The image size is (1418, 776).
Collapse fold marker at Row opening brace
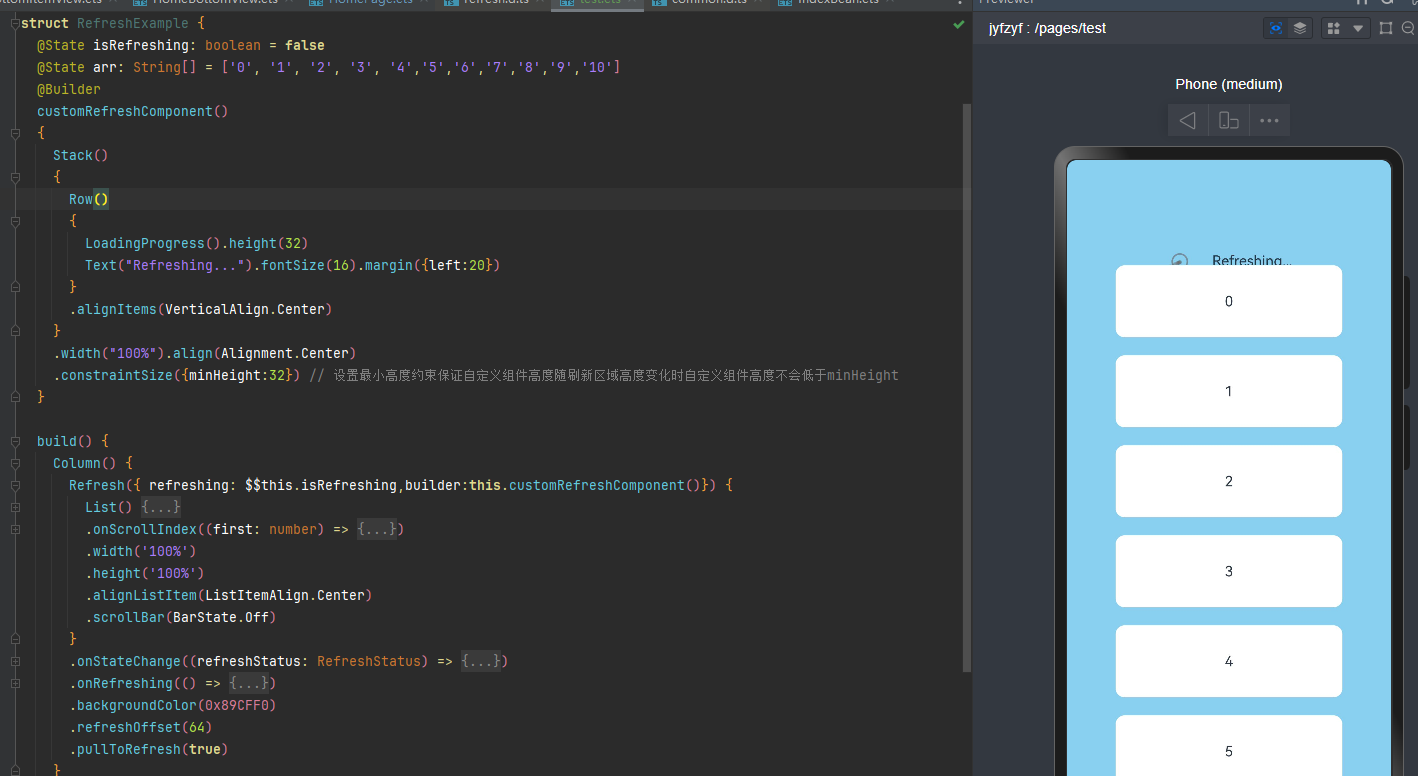coord(15,221)
